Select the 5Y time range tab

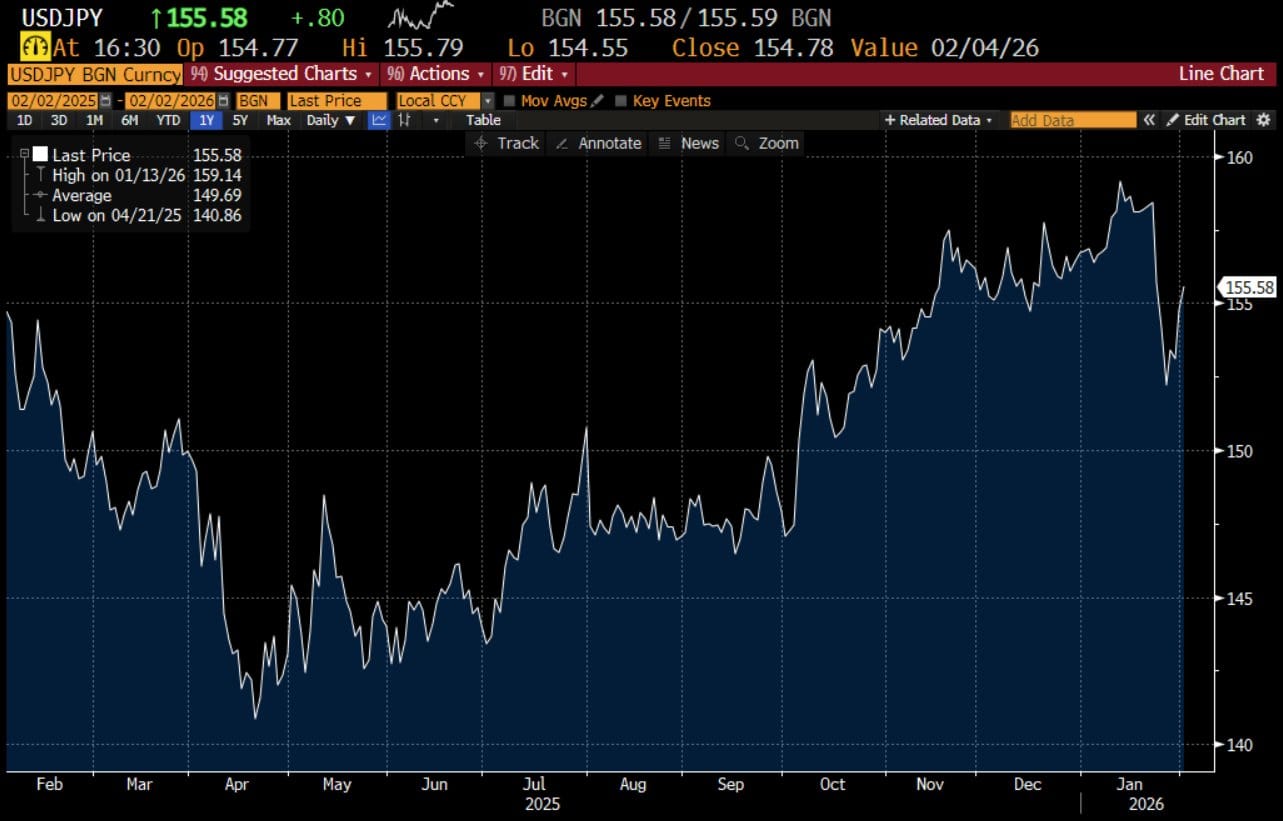pyautogui.click(x=240, y=120)
